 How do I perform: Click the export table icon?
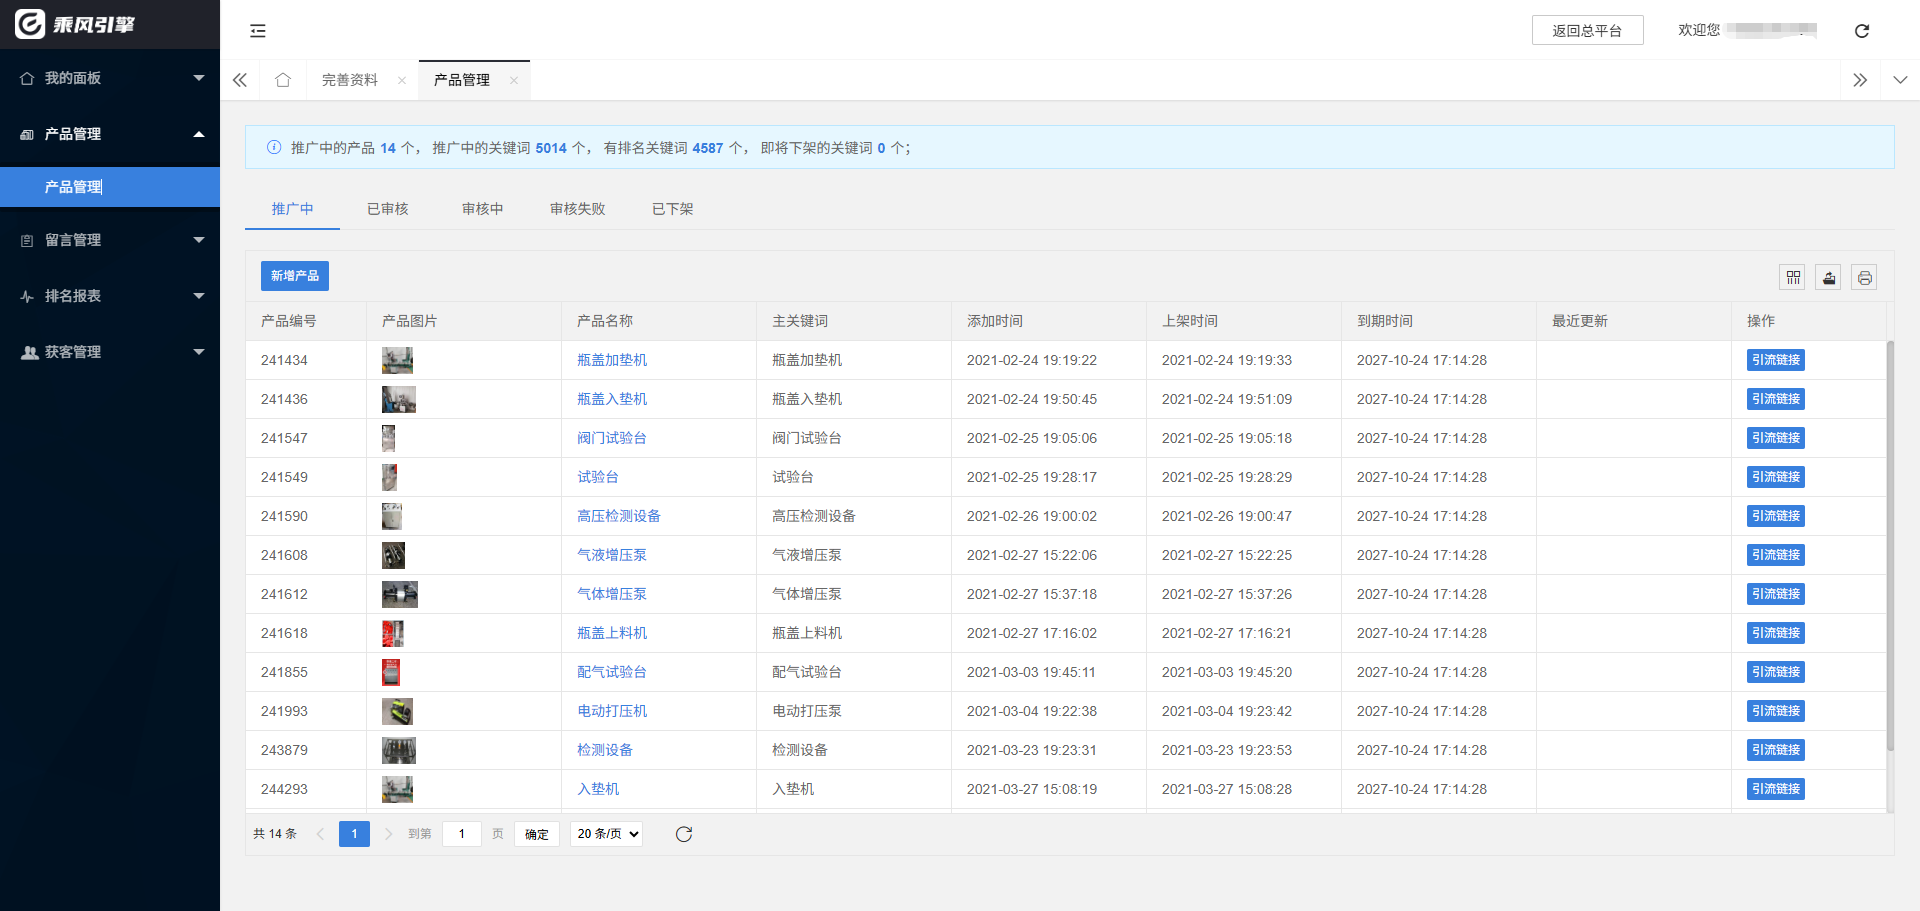1829,278
